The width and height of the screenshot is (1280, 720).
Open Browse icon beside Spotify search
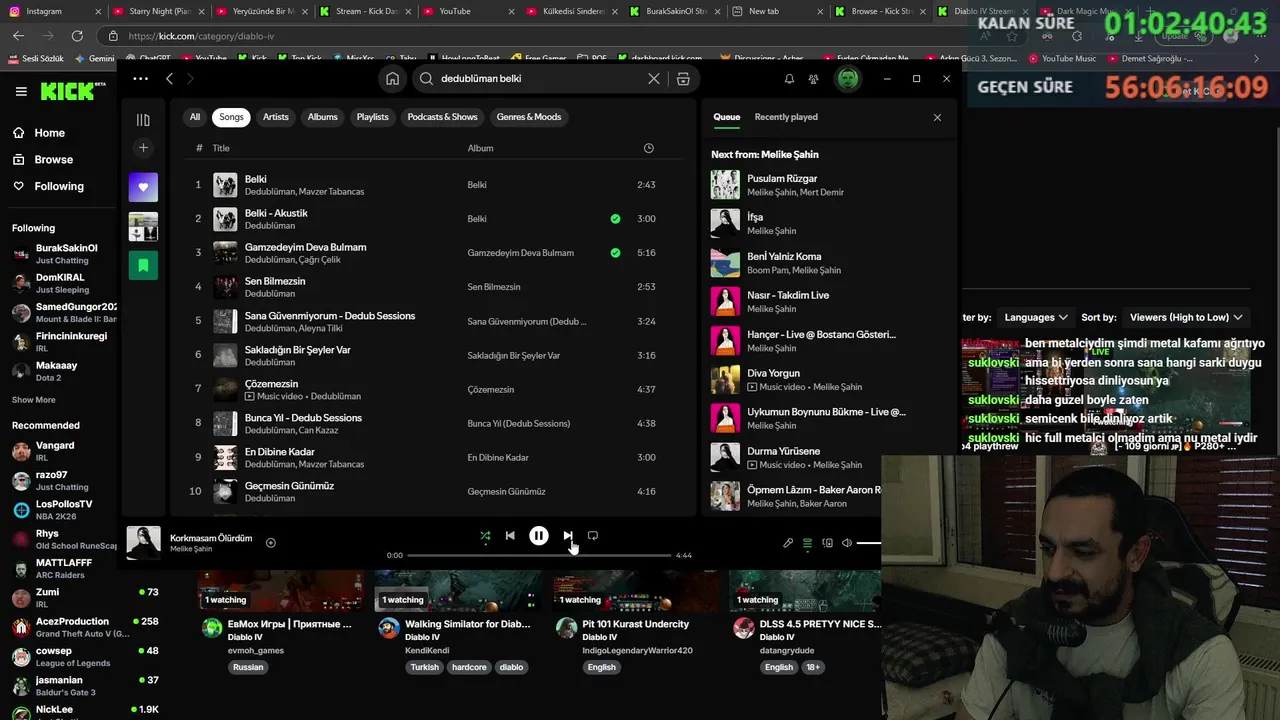coord(683,78)
